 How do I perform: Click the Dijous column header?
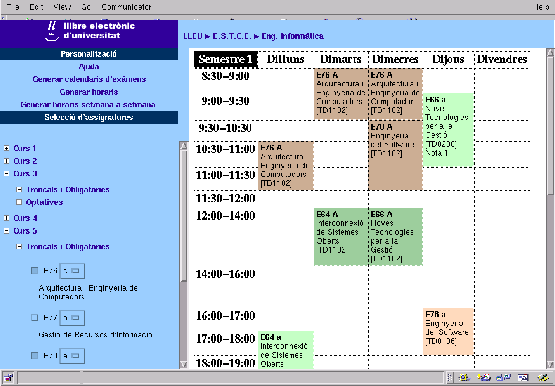tap(448, 59)
